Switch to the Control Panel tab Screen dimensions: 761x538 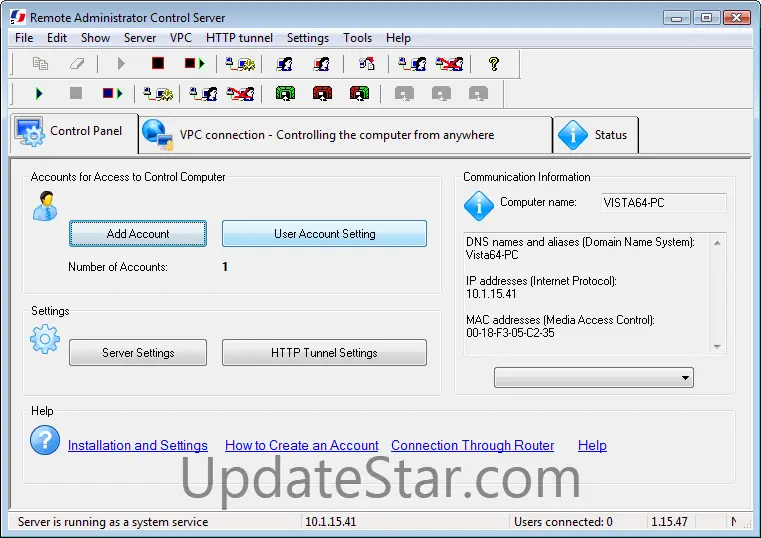point(74,133)
